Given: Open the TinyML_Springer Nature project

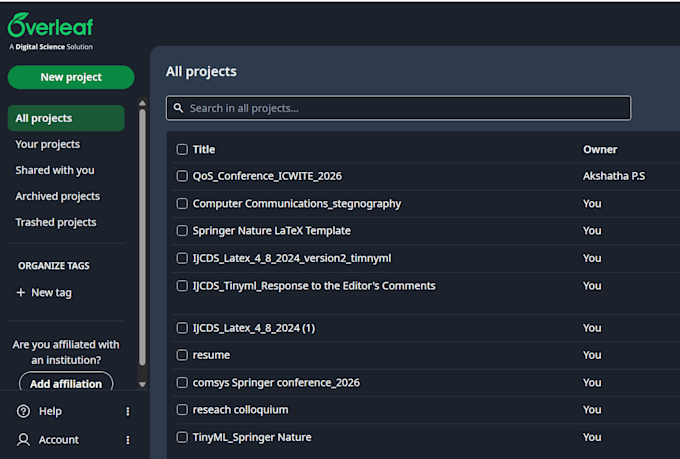Looking at the screenshot, I should 252,437.
